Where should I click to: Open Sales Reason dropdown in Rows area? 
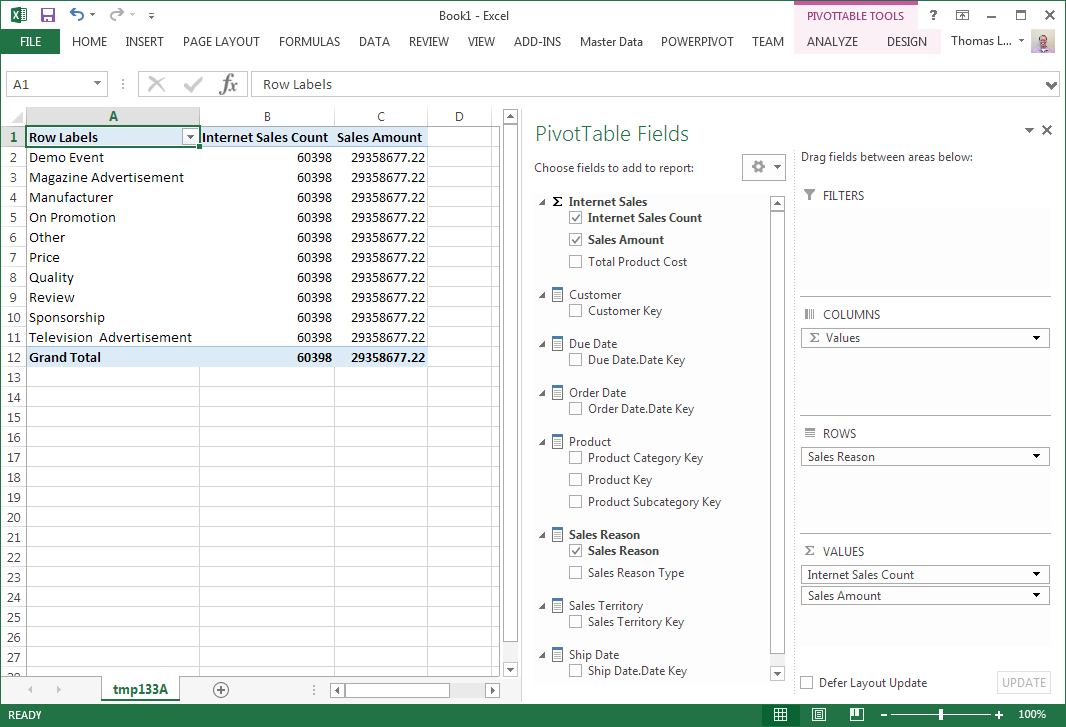(x=1036, y=457)
